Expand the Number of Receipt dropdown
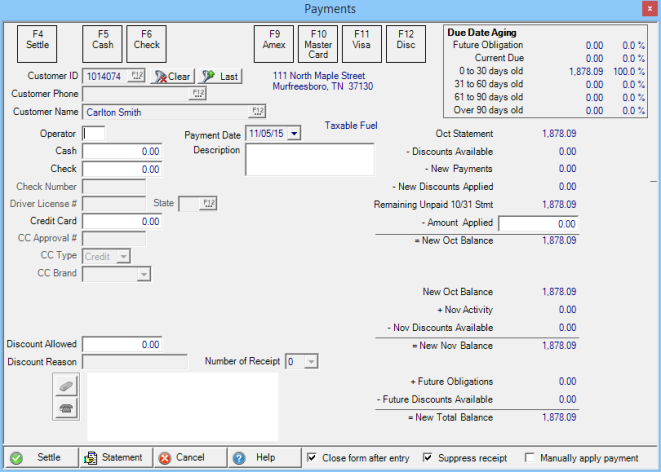Viewport: 661px width, 472px height. [x=311, y=361]
